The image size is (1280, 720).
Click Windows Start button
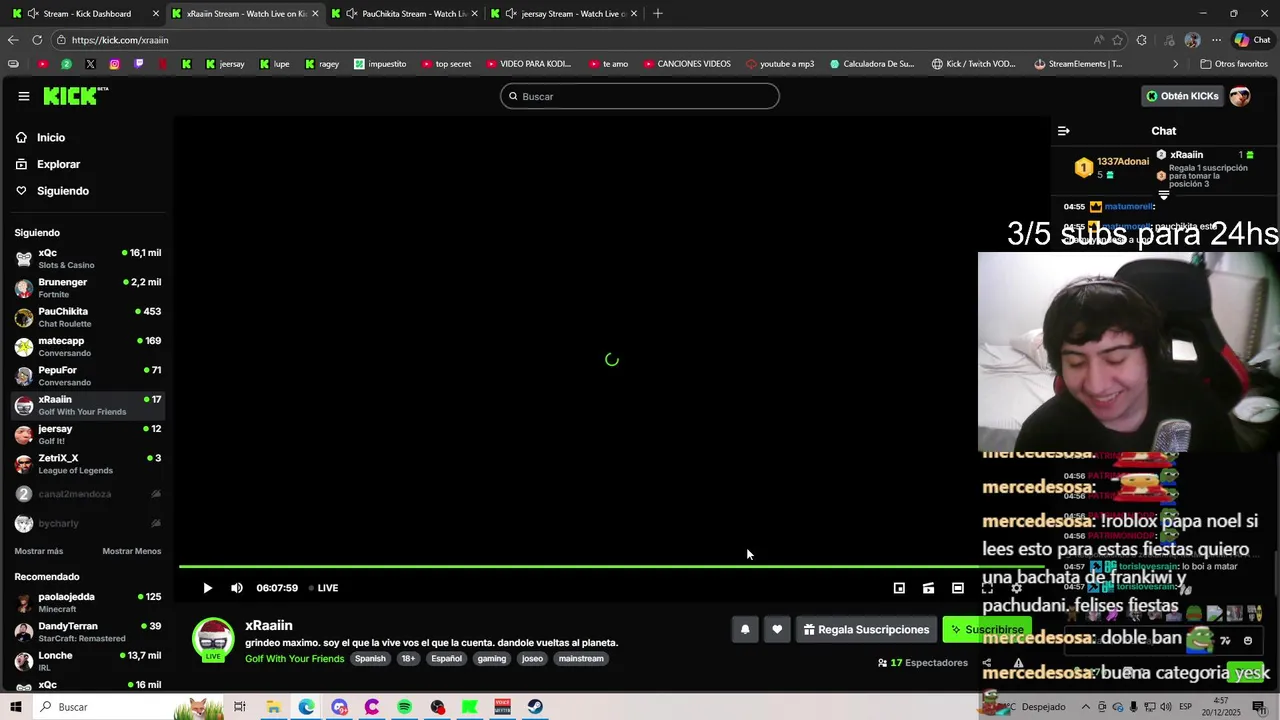pyautogui.click(x=15, y=707)
